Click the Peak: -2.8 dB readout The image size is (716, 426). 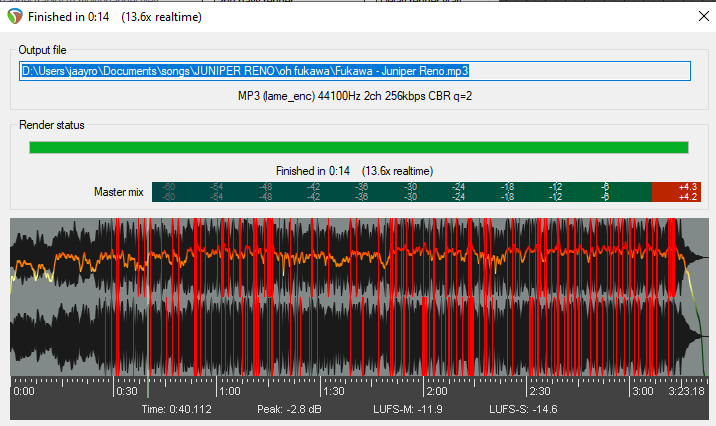pos(289,409)
